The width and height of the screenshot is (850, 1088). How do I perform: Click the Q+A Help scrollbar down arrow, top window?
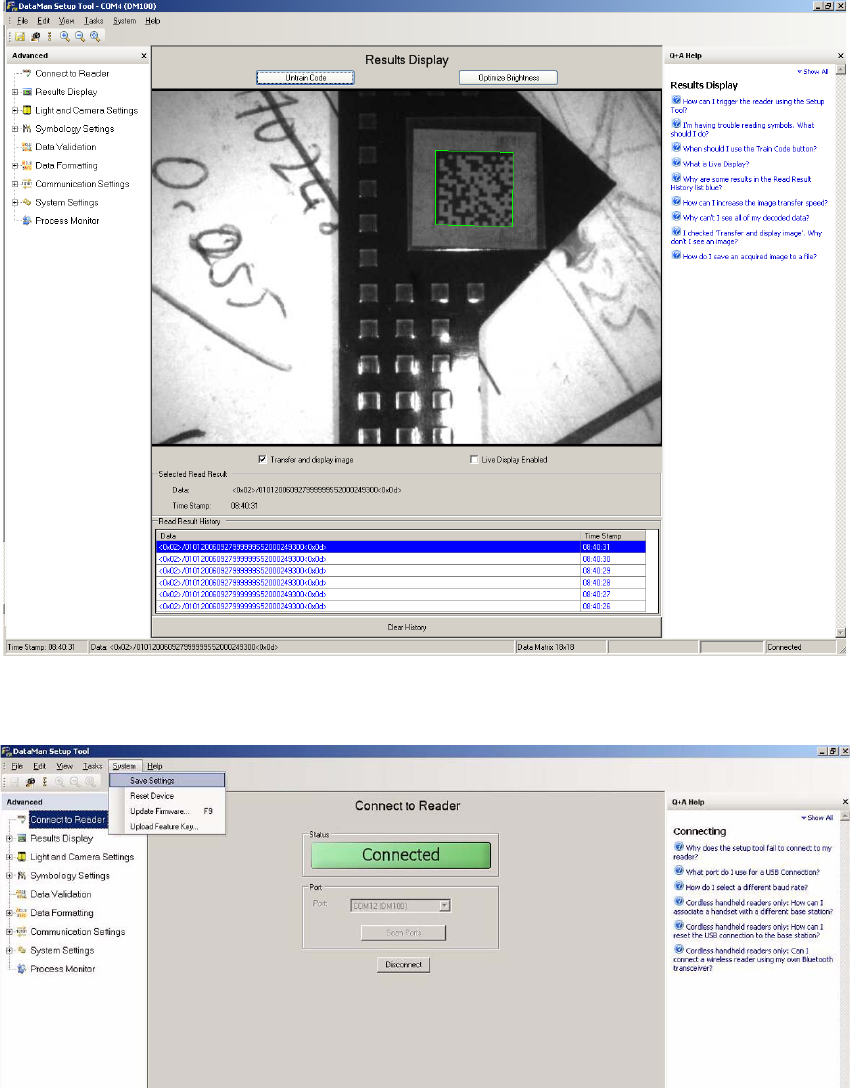841,632
